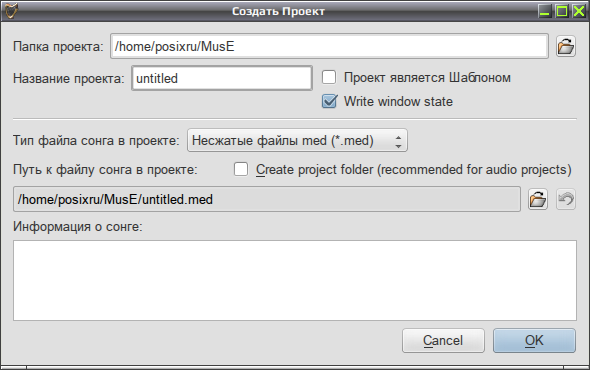Click the Создать Проект title bar
The height and width of the screenshot is (370, 590).
point(278,11)
